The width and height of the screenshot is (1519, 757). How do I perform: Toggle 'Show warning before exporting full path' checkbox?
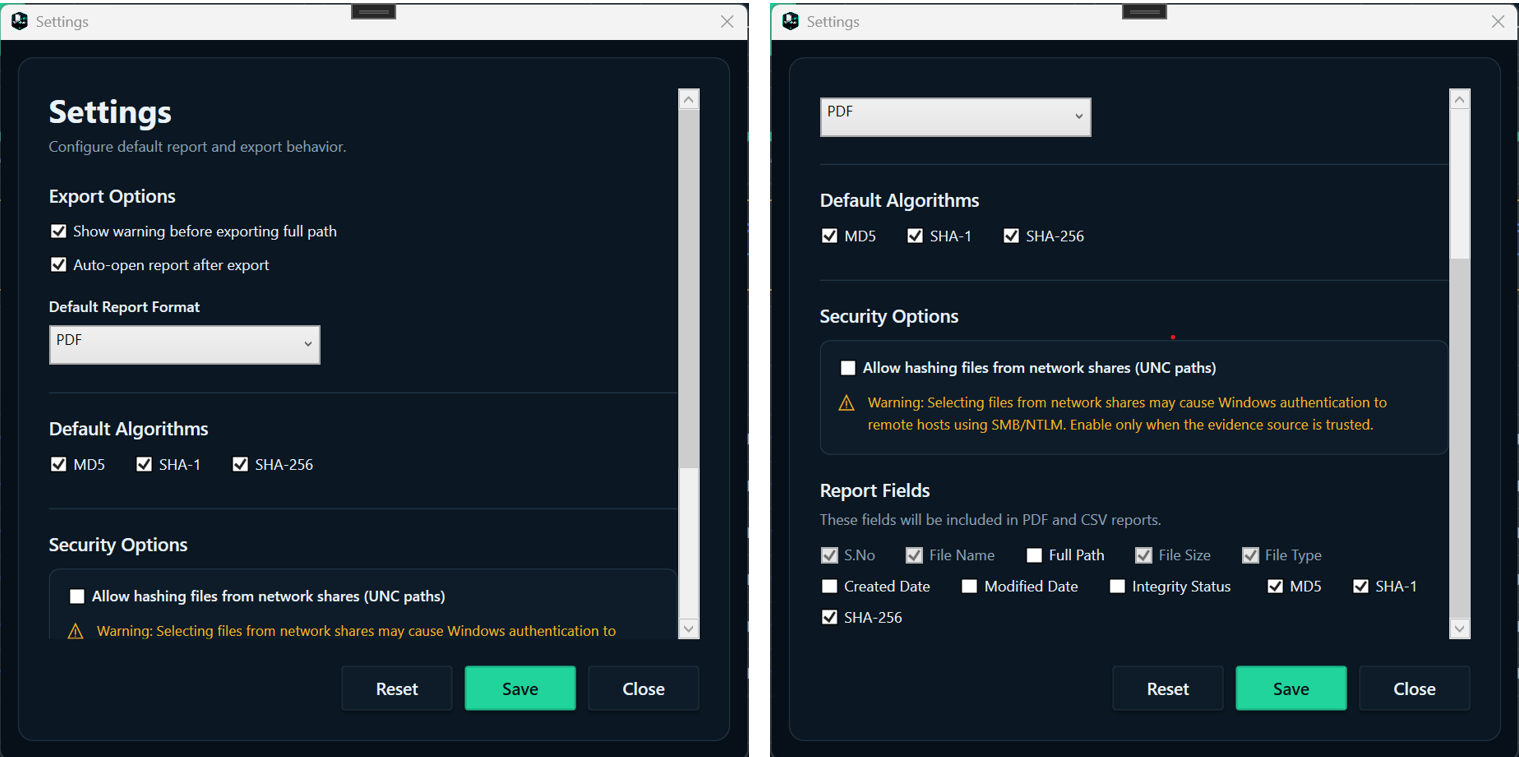[x=58, y=231]
